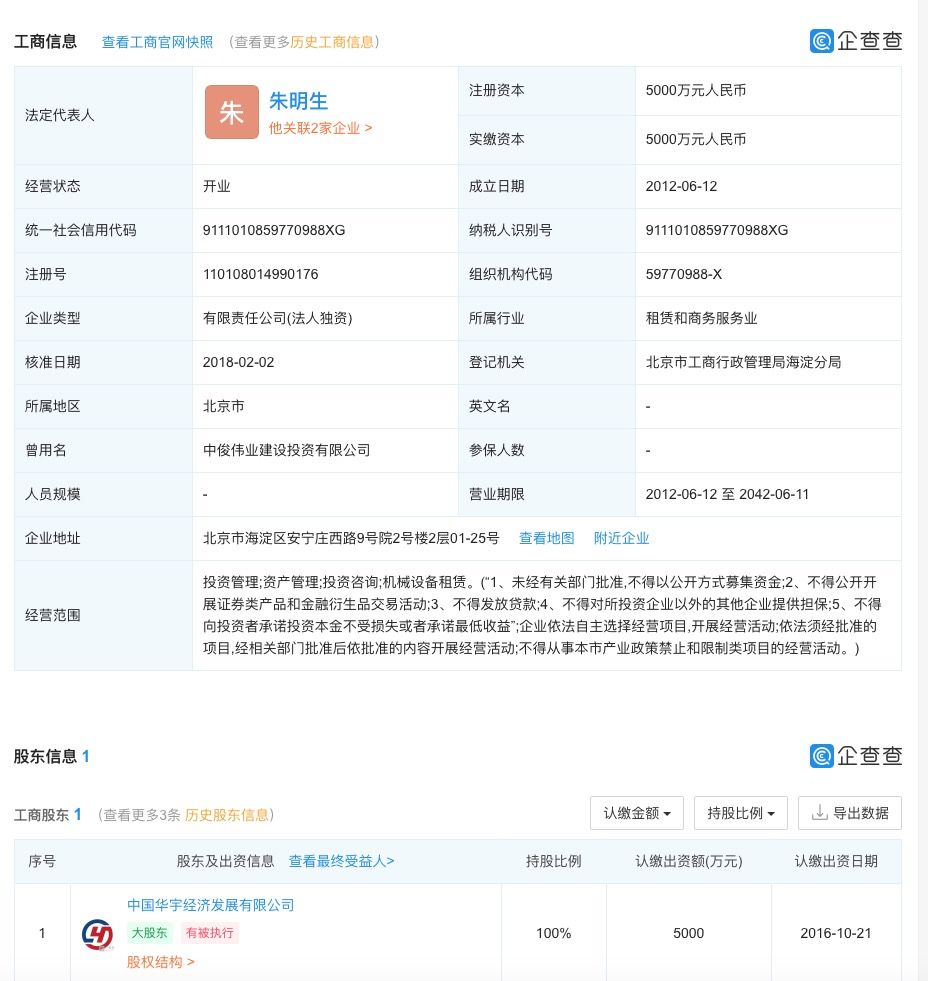Select the credit code 9111010859770988XG under 统一社会信用代码
This screenshot has height=981, width=928.
click(x=274, y=230)
